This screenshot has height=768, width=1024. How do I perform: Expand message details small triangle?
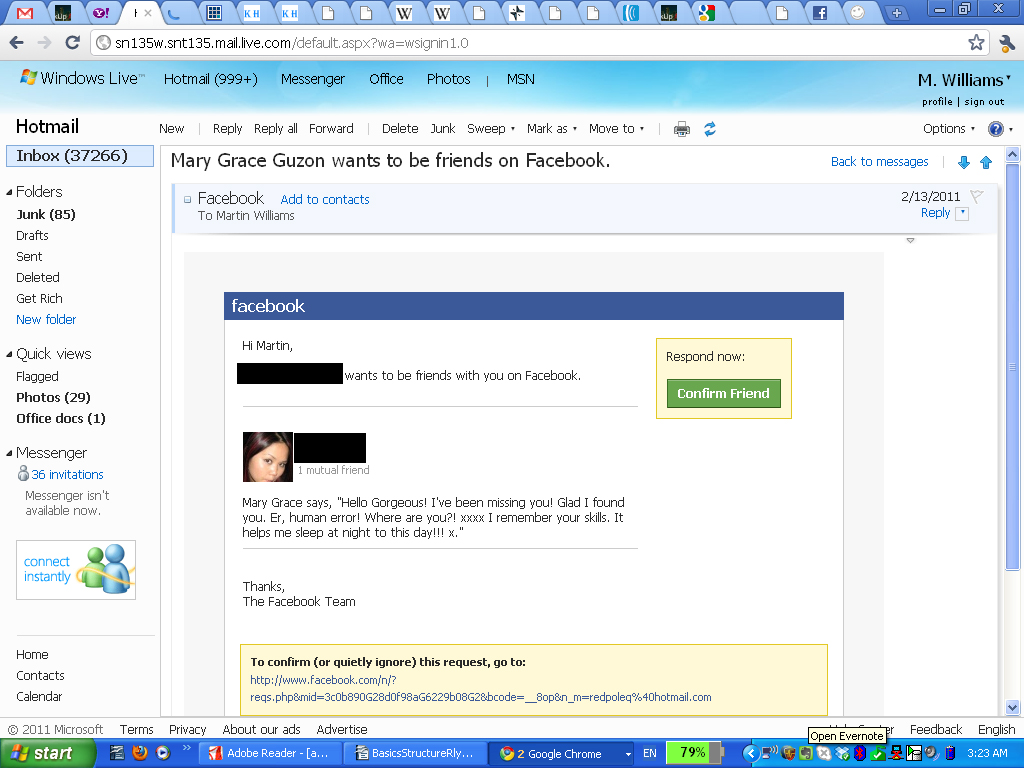click(x=910, y=240)
